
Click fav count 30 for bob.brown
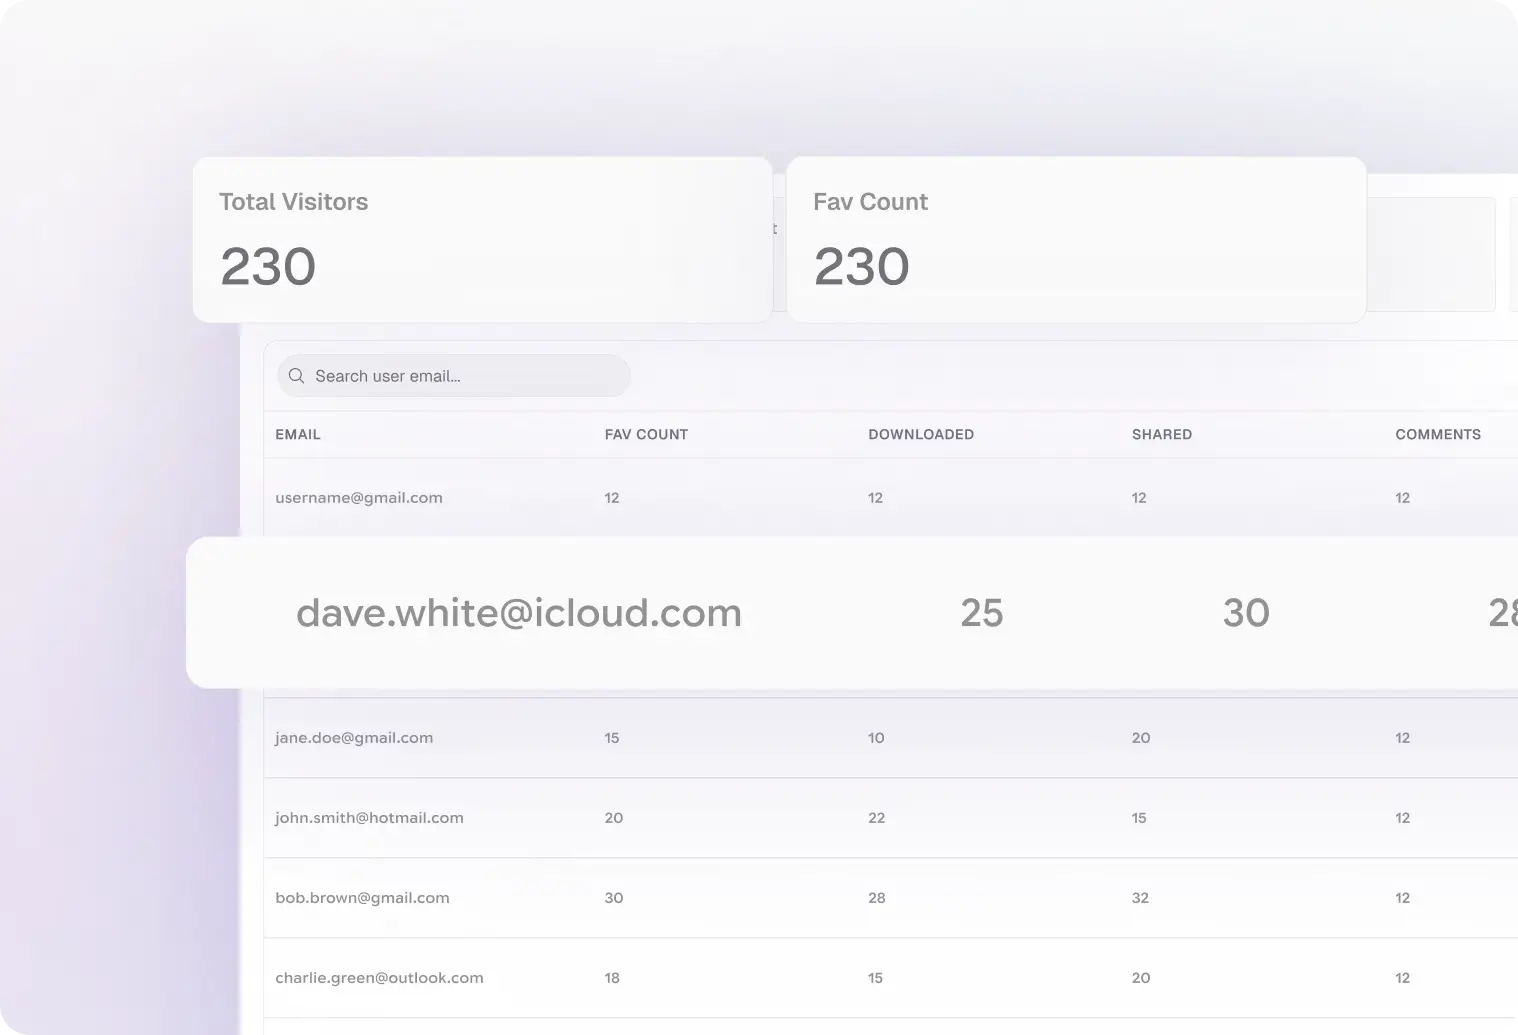[614, 898]
